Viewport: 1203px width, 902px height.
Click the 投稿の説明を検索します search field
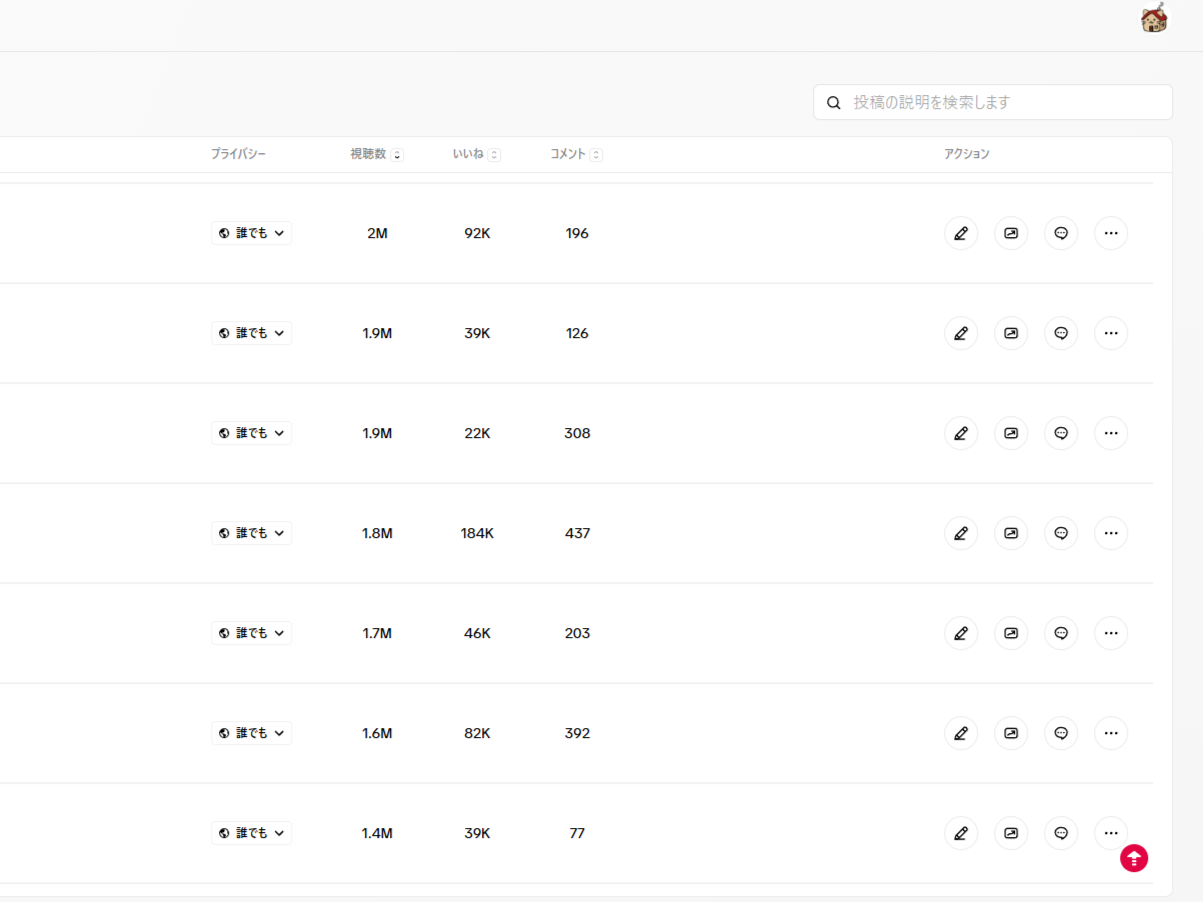coord(993,102)
